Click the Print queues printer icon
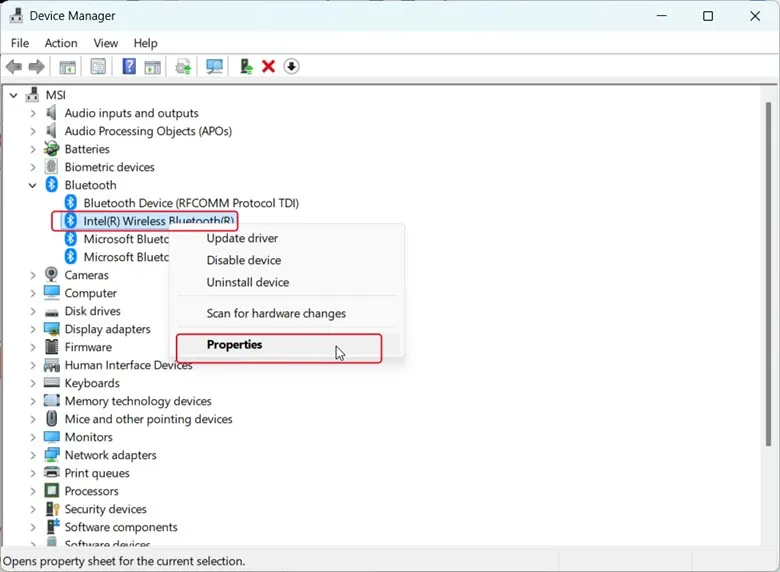 pos(51,473)
